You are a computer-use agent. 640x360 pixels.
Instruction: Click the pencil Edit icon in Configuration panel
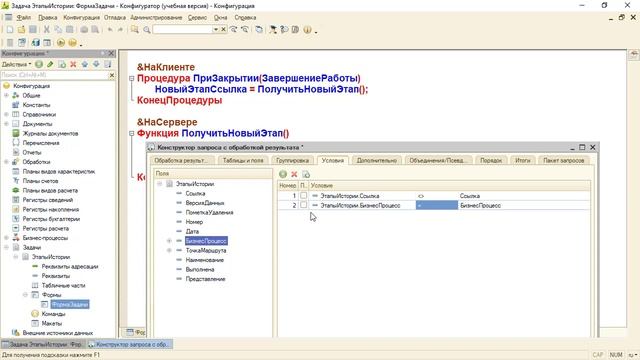[x=50, y=64]
